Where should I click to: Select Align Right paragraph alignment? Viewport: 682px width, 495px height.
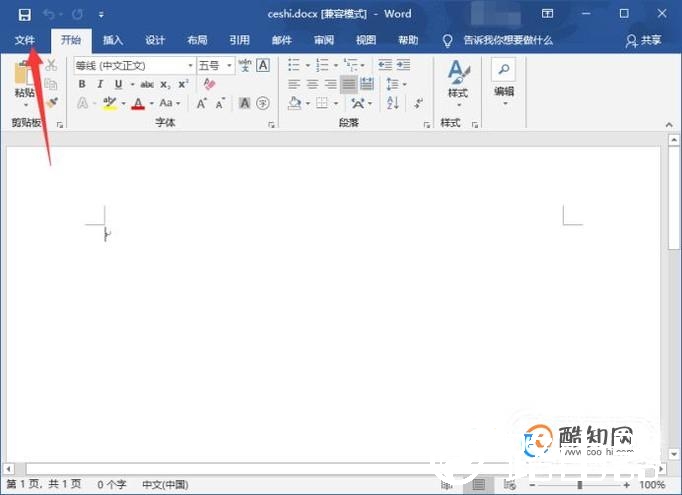pyautogui.click(x=331, y=84)
